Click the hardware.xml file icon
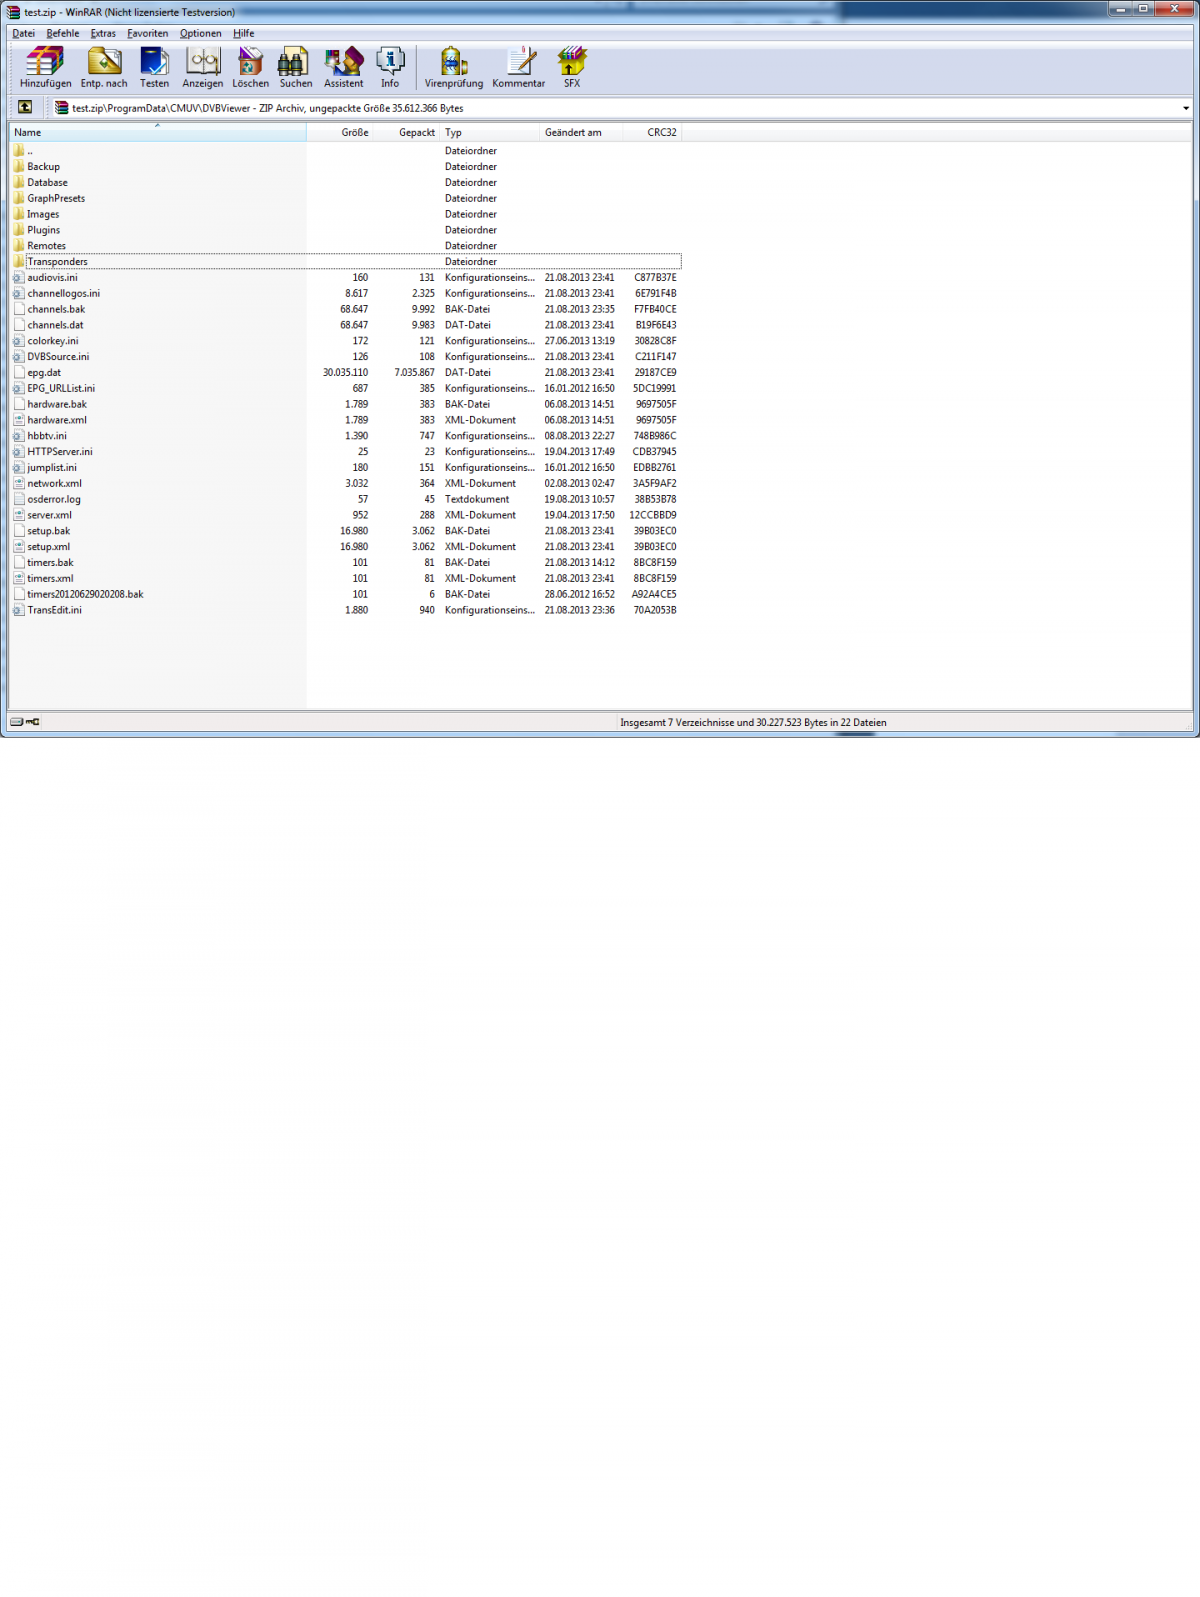Screen dimensions: 1200x1597 click(19, 420)
